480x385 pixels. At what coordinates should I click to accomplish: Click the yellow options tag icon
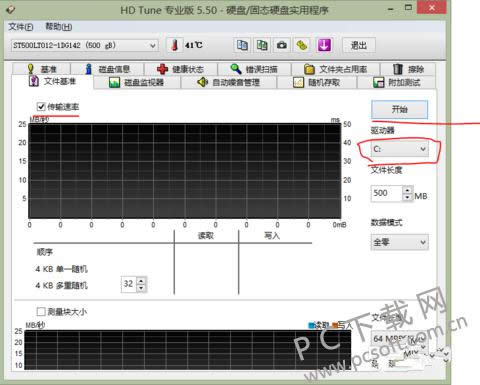(x=302, y=45)
